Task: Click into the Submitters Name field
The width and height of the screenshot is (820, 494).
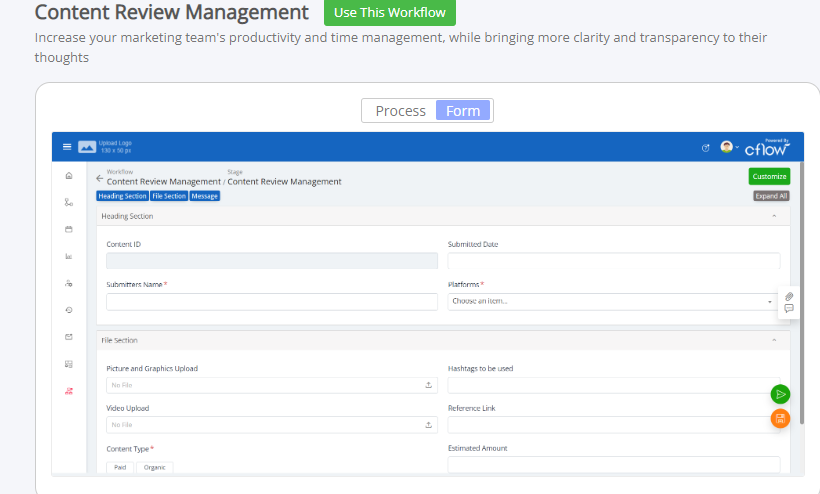Action: (272, 302)
